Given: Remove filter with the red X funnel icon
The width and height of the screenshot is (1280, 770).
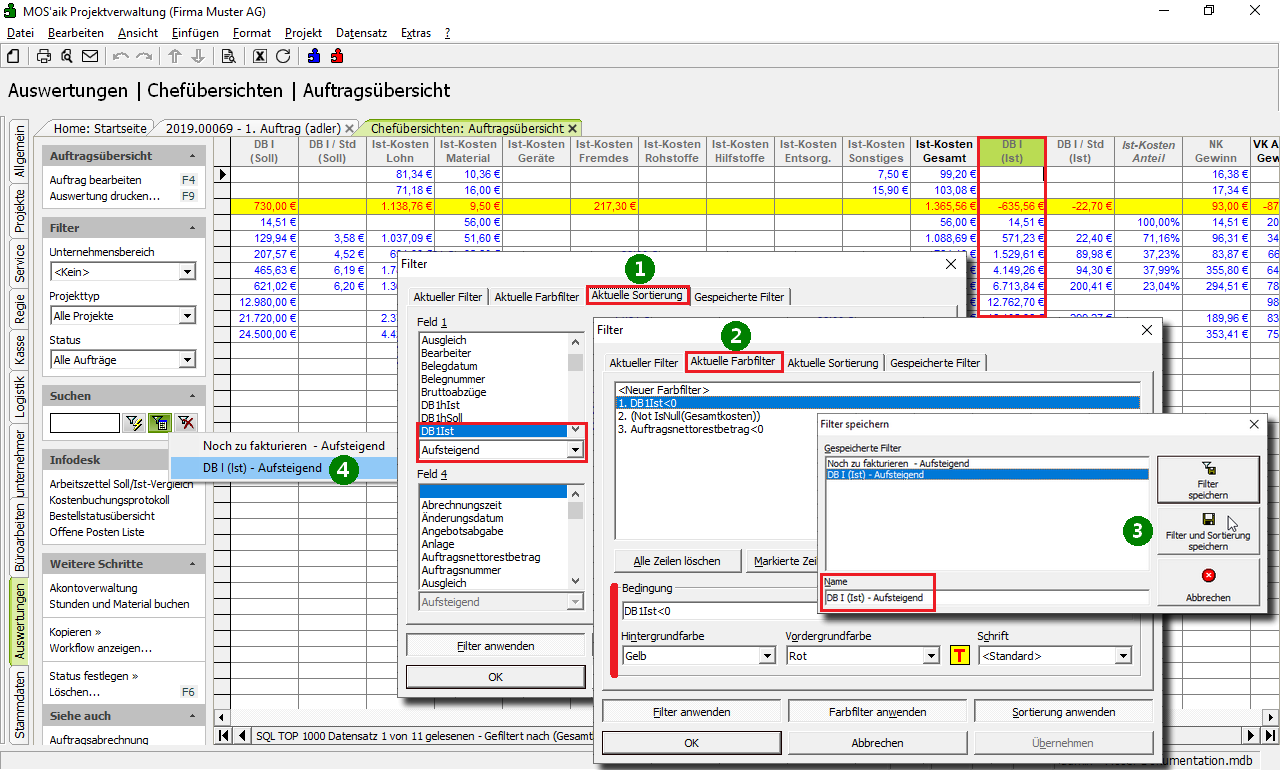Looking at the screenshot, I should tap(185, 423).
